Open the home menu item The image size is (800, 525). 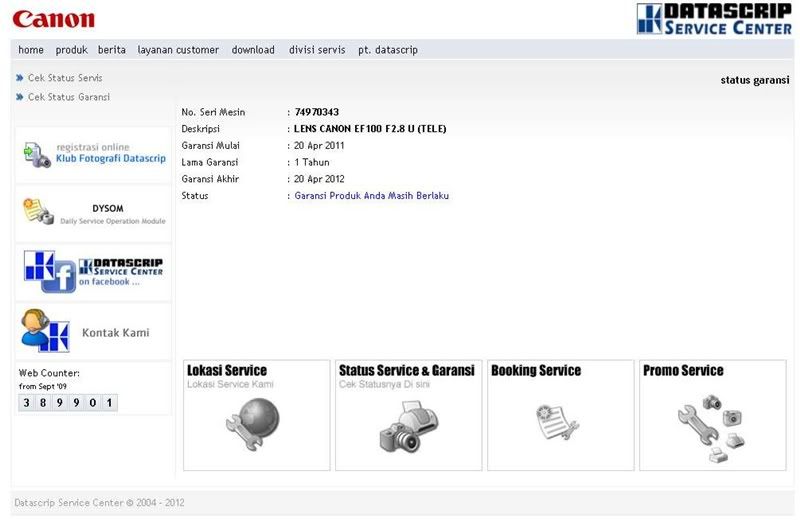click(31, 50)
